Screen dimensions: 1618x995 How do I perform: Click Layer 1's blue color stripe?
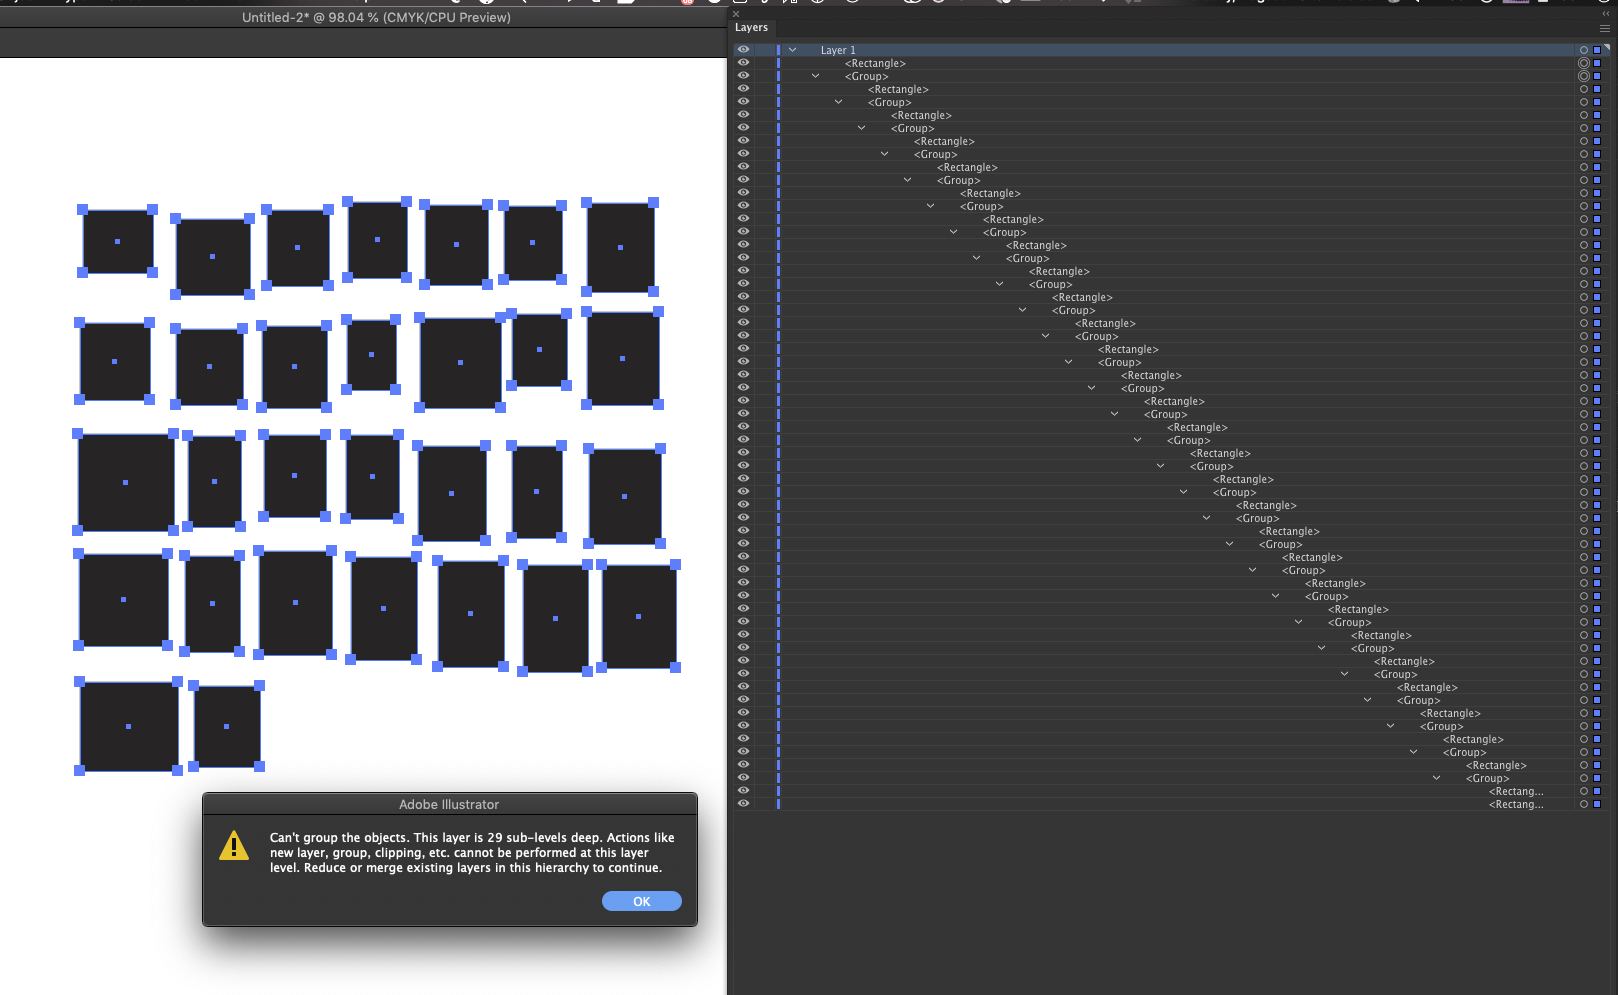[778, 50]
